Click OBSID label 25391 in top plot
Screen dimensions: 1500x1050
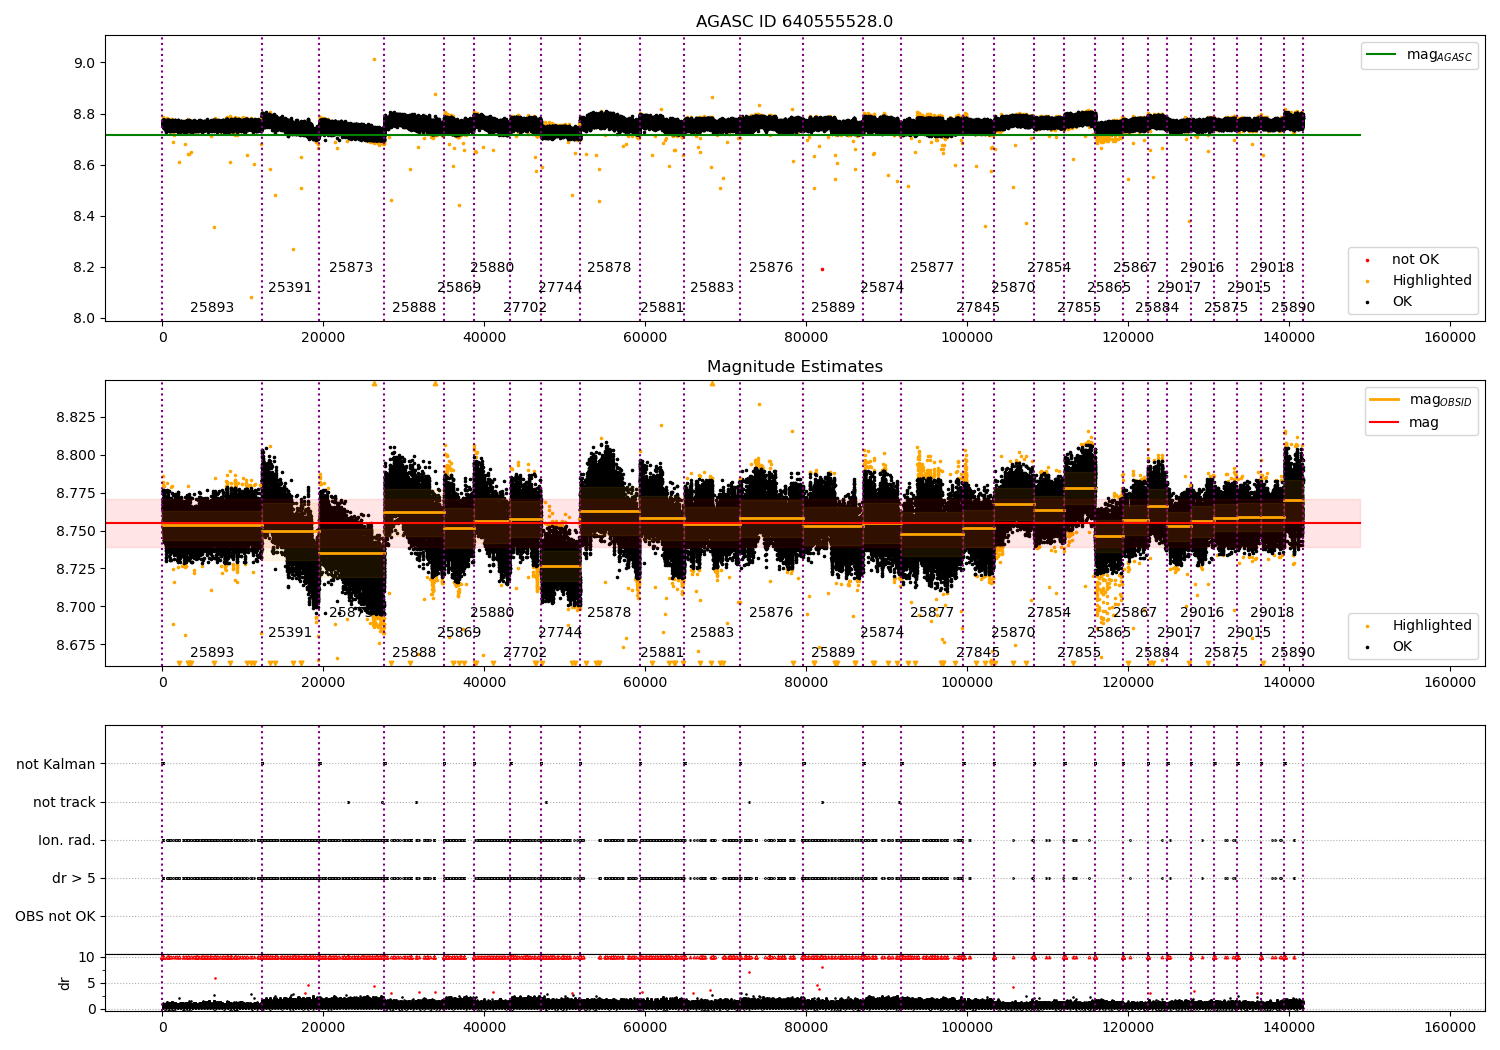[x=290, y=288]
